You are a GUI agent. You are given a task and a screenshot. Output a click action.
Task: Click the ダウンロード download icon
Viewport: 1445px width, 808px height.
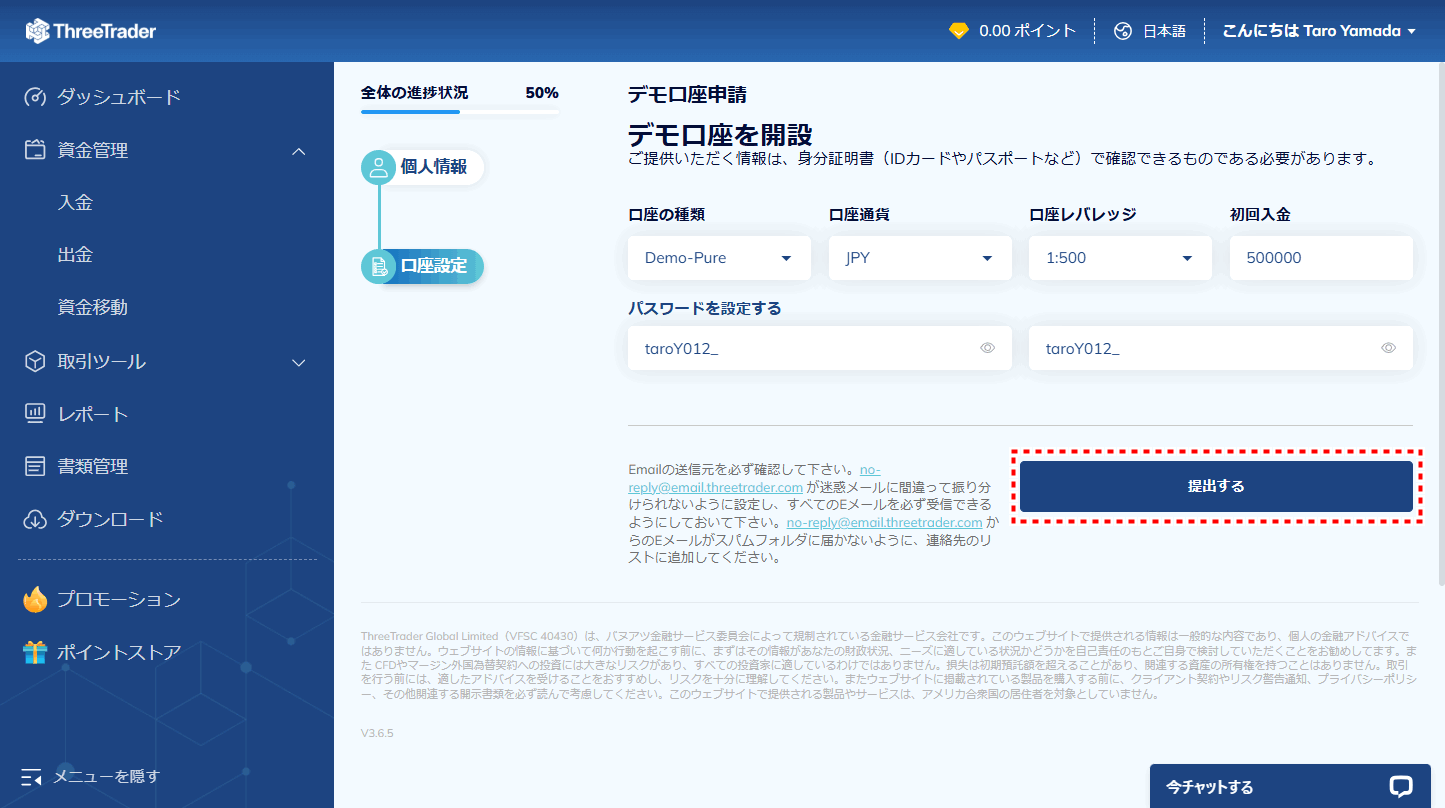[35, 518]
